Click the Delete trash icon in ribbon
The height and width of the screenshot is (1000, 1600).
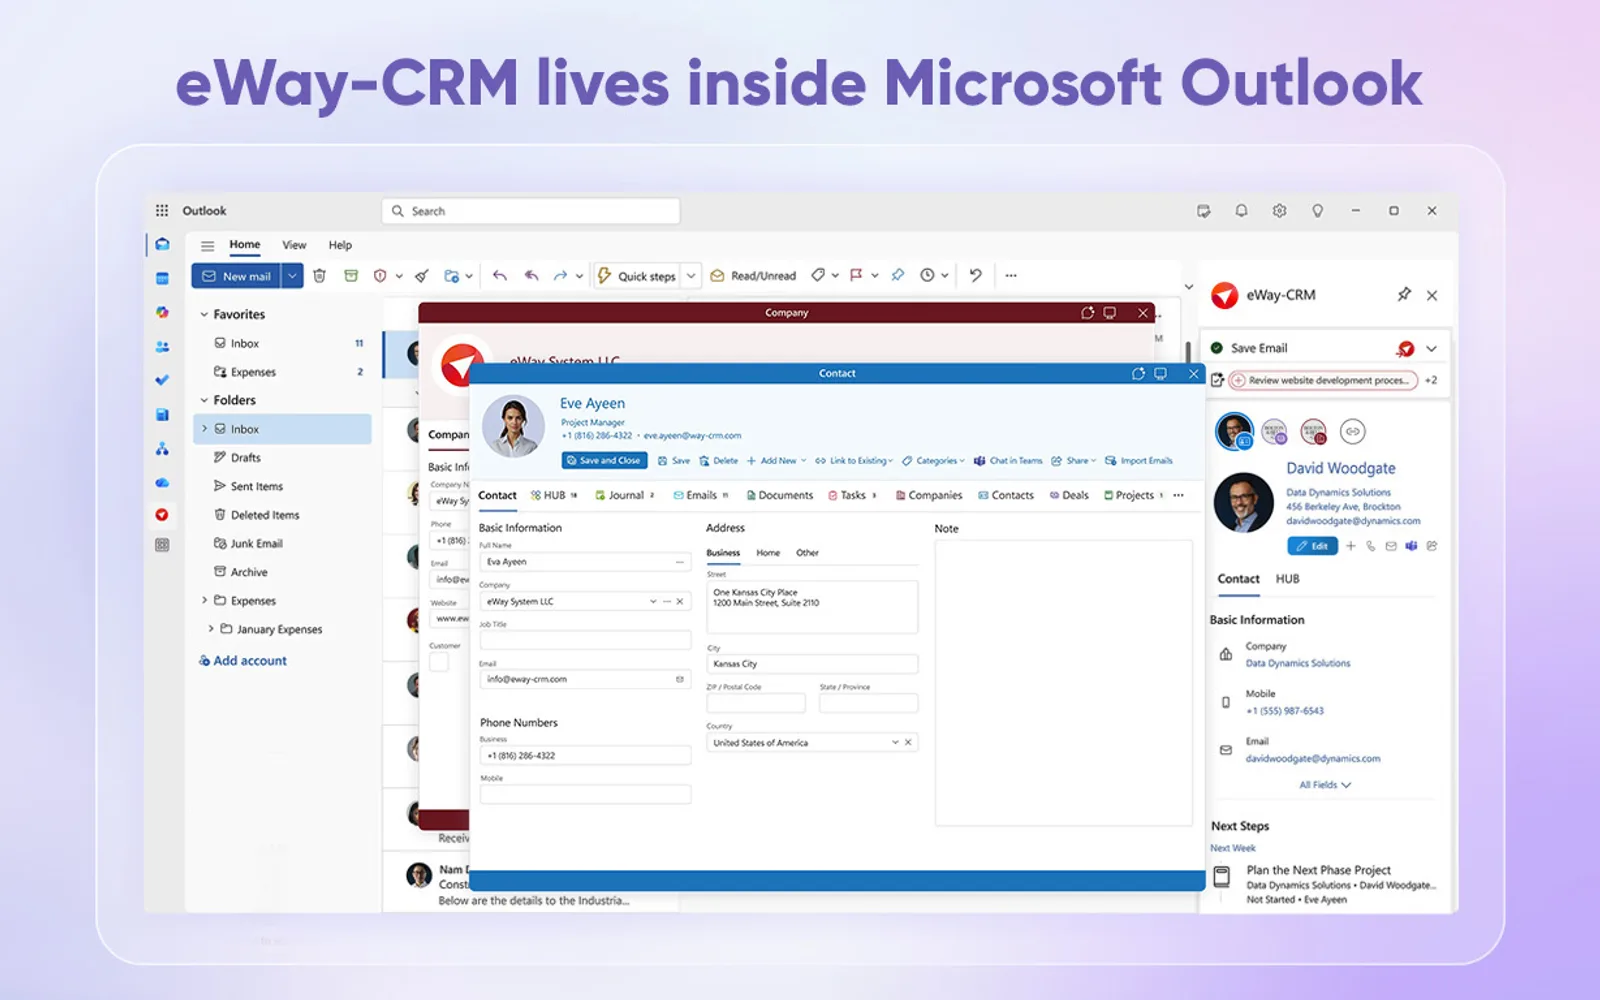(319, 276)
